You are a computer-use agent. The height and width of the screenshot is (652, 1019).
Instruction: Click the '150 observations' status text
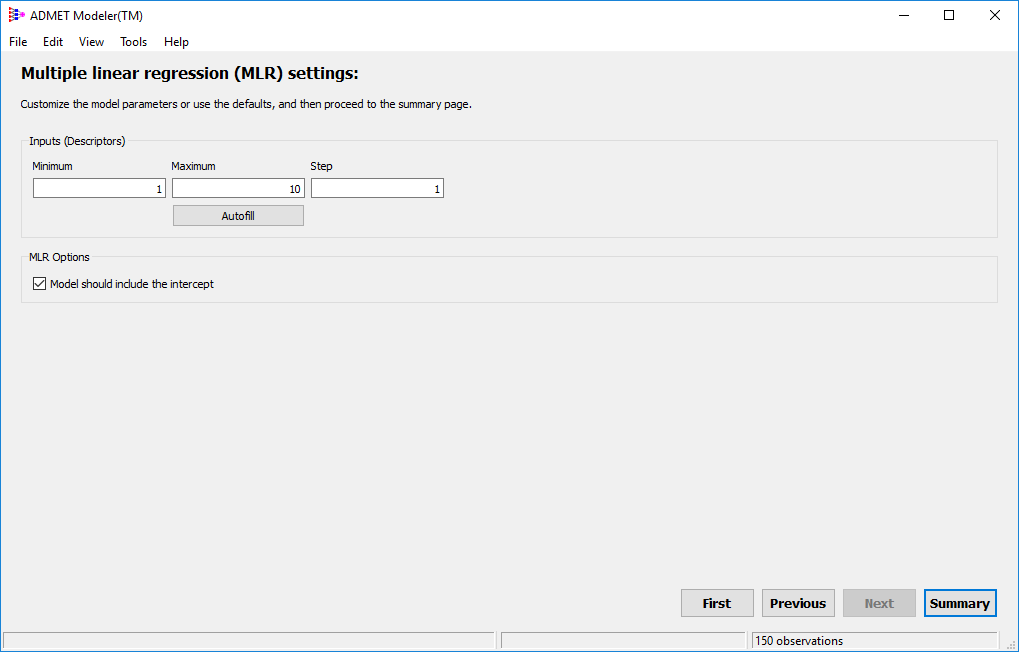(799, 641)
